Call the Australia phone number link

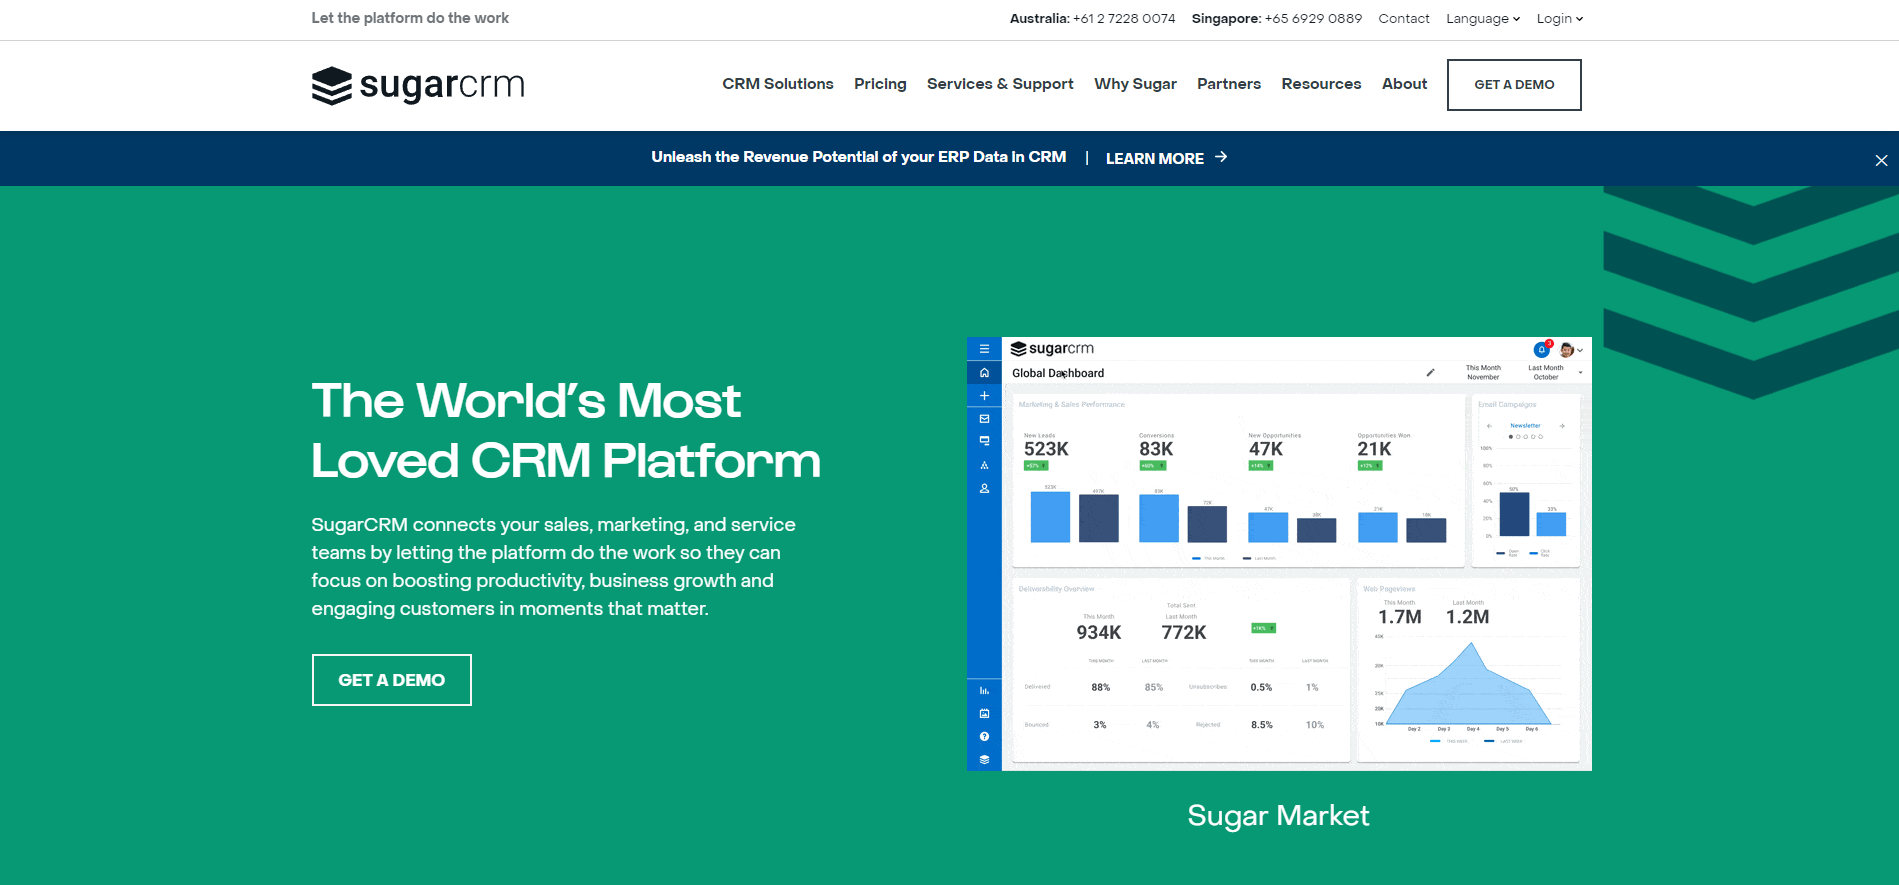click(1124, 18)
